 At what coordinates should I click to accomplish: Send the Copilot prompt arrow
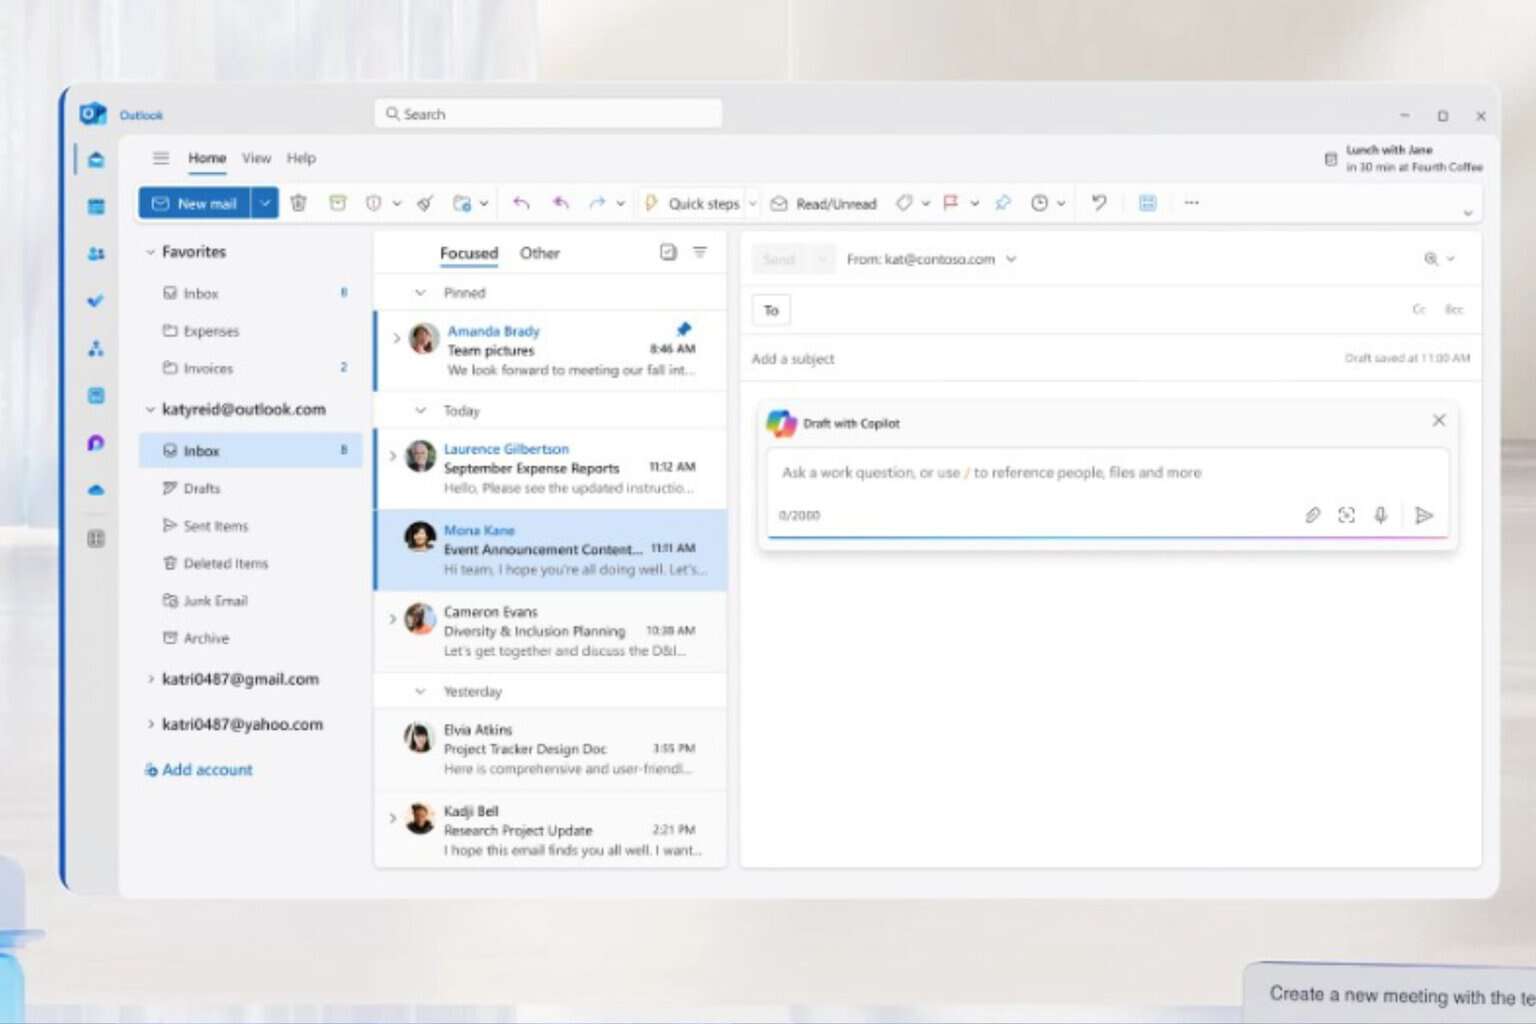1424,515
